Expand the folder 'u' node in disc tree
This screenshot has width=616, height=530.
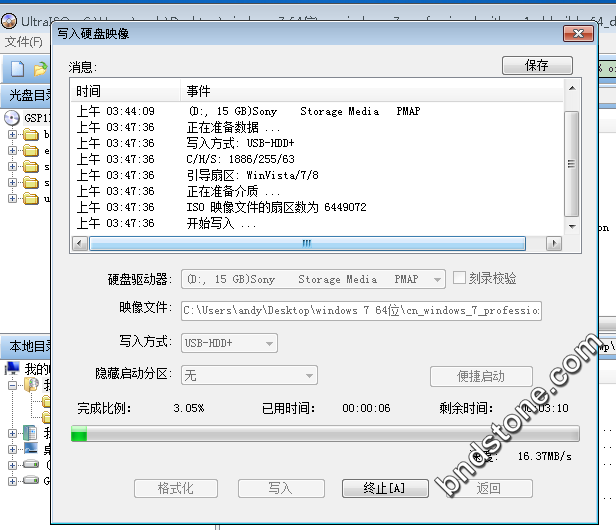point(12,199)
